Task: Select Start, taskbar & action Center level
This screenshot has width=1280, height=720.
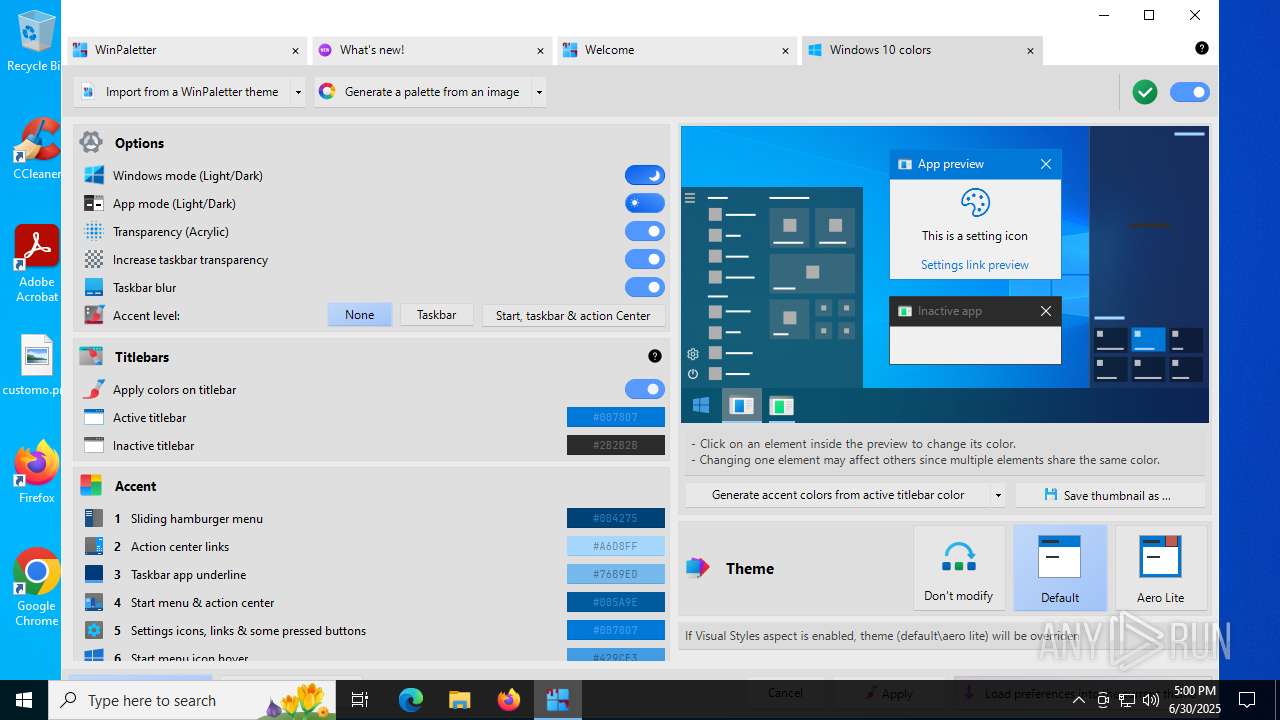Action: pyautogui.click(x=573, y=315)
